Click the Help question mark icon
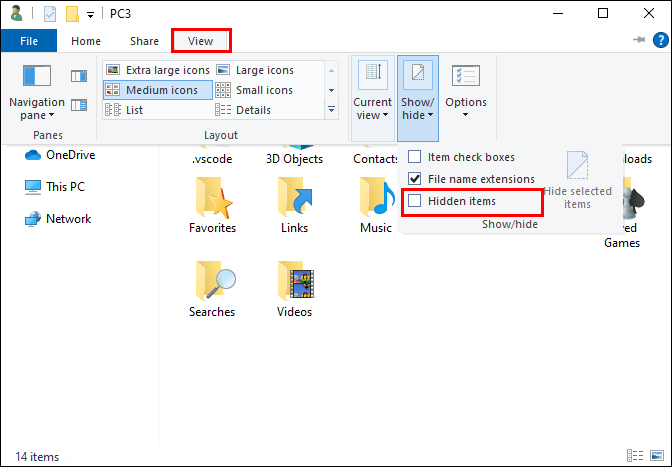Viewport: 672px width, 467px height. (x=659, y=41)
